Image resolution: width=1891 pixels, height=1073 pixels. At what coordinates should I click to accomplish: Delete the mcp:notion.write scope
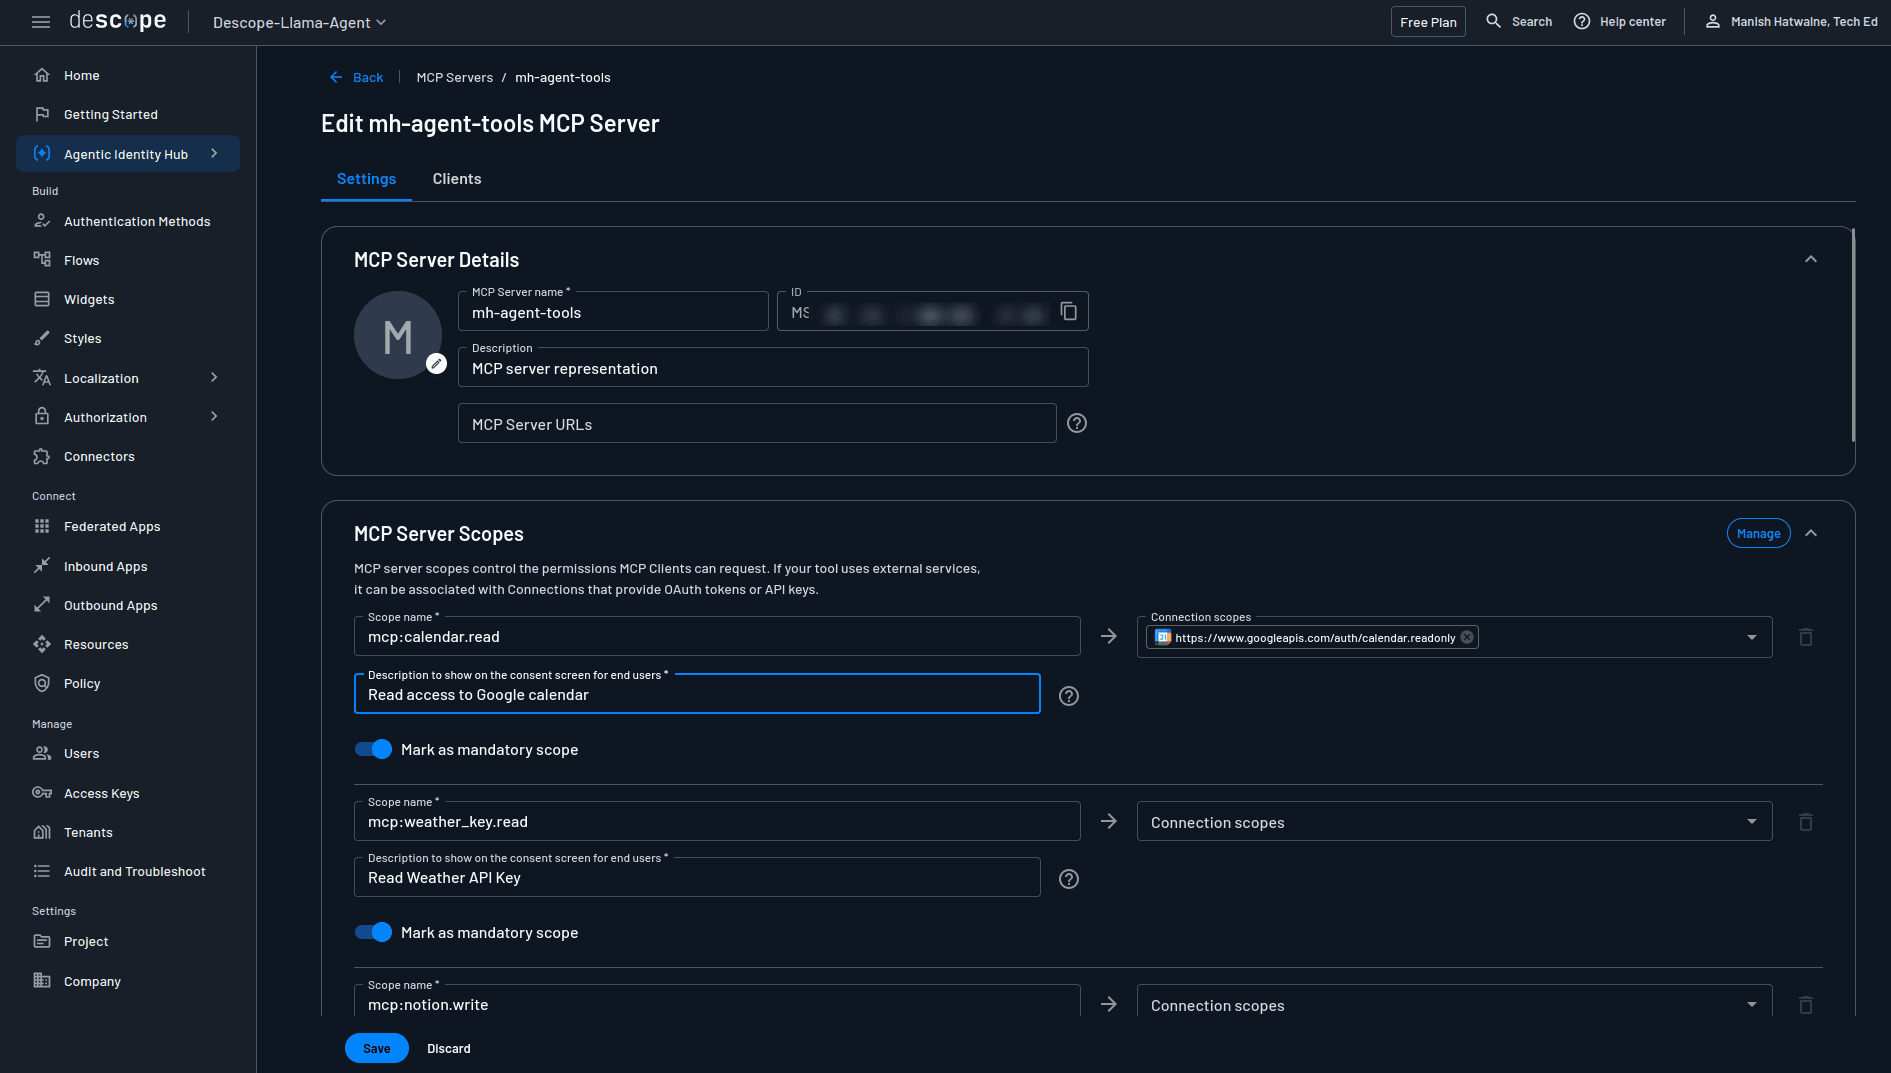[x=1806, y=1005]
